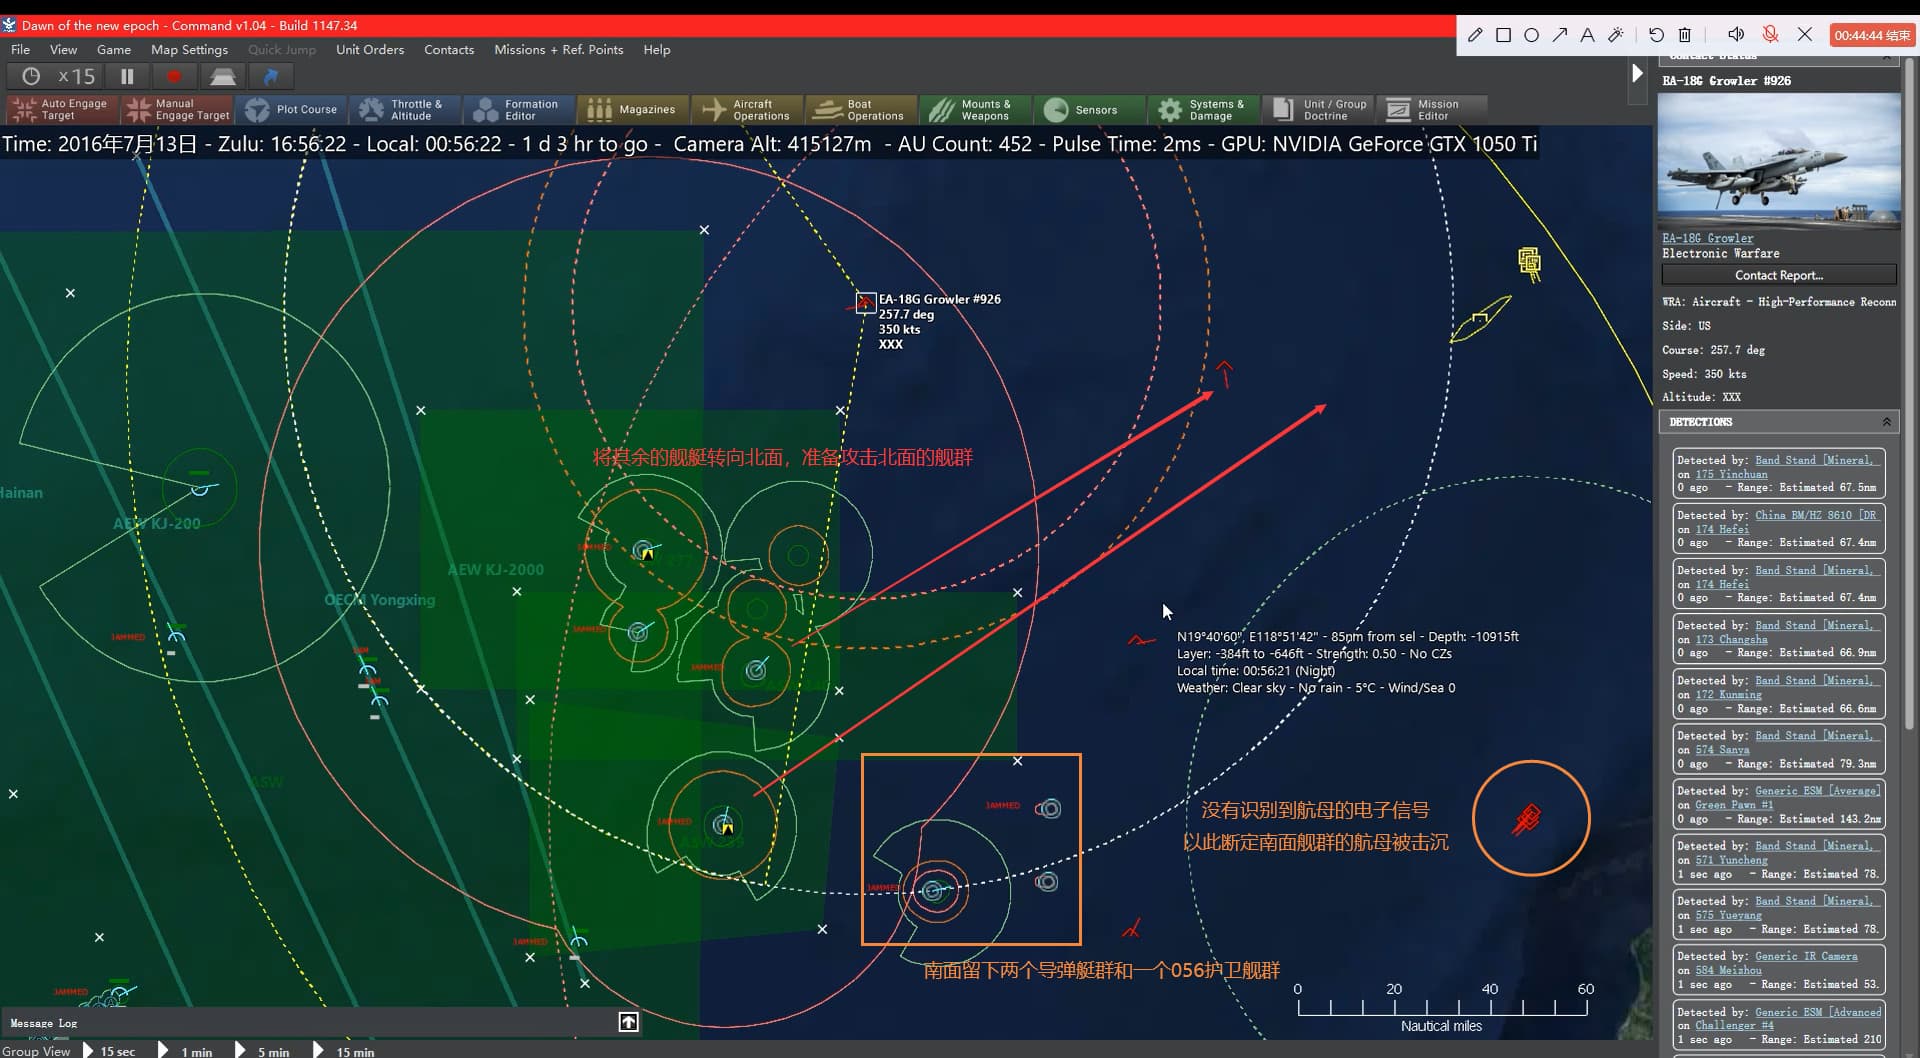Open 571 Yuncheng unit link

1731,859
